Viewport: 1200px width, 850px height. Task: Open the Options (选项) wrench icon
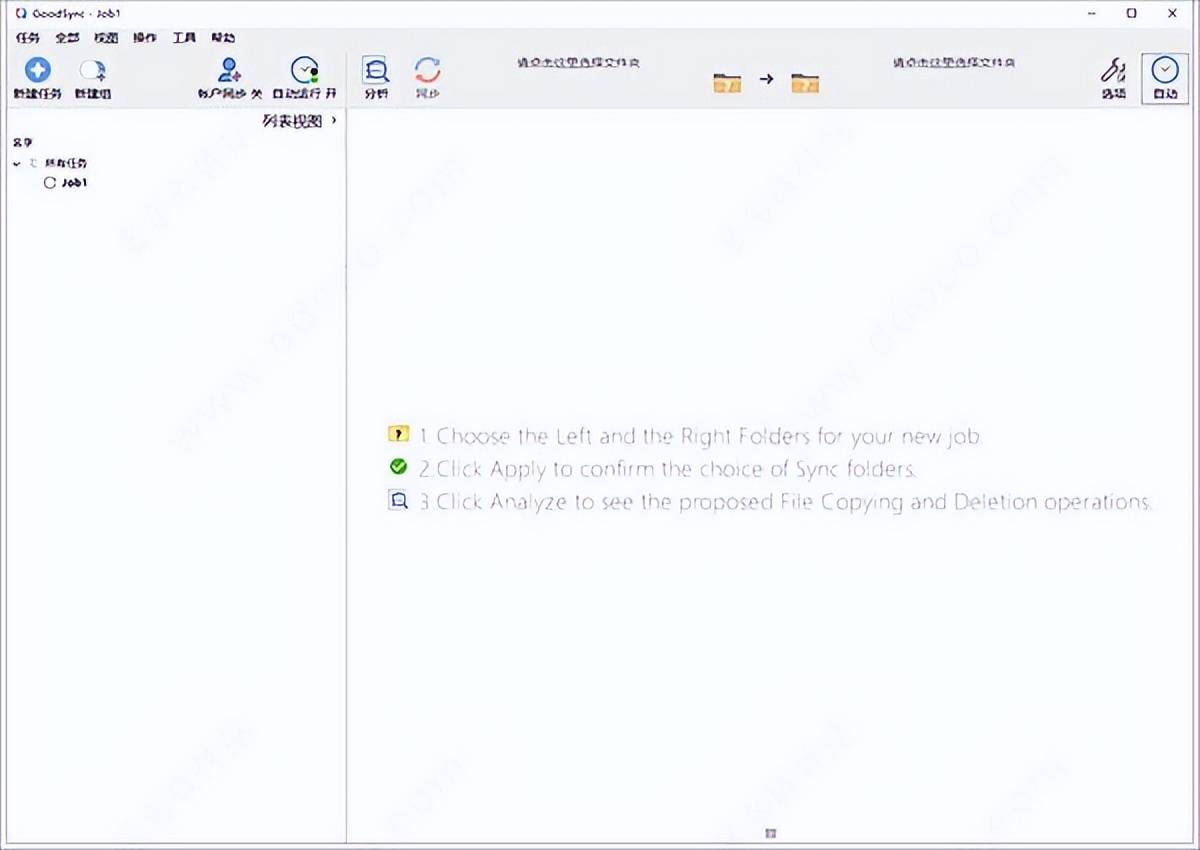click(1113, 71)
